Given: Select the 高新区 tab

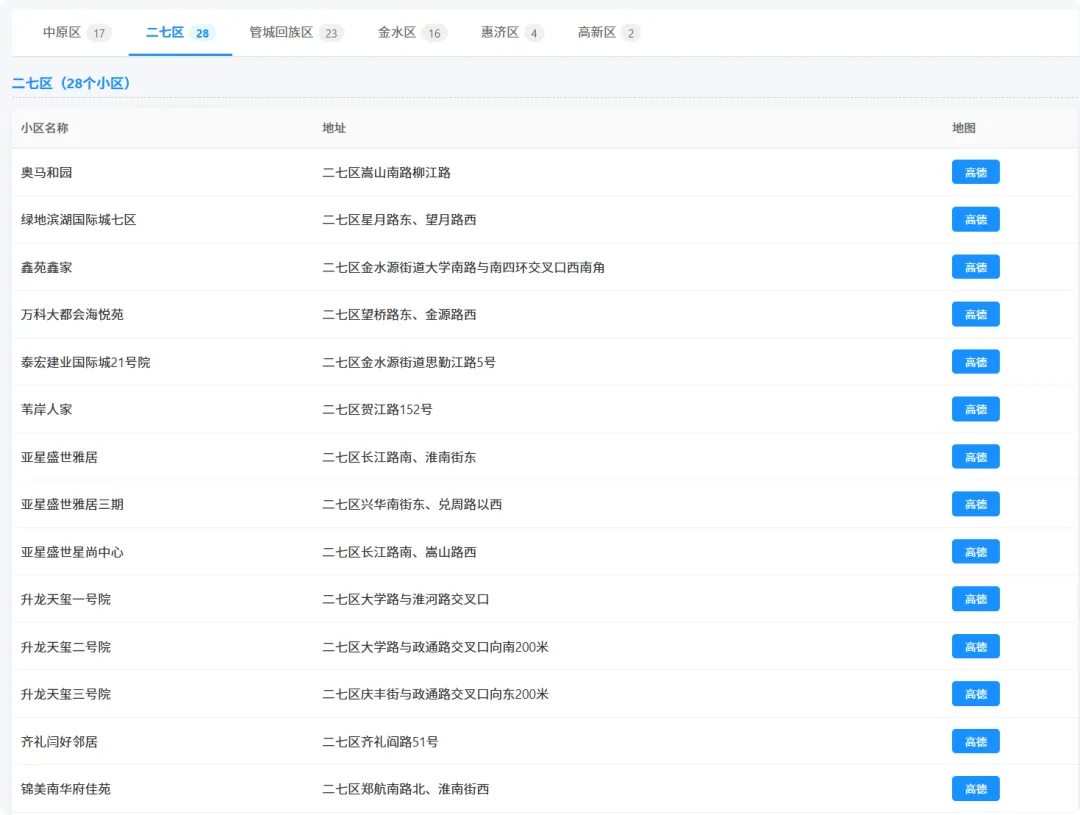Looking at the screenshot, I should pos(609,32).
